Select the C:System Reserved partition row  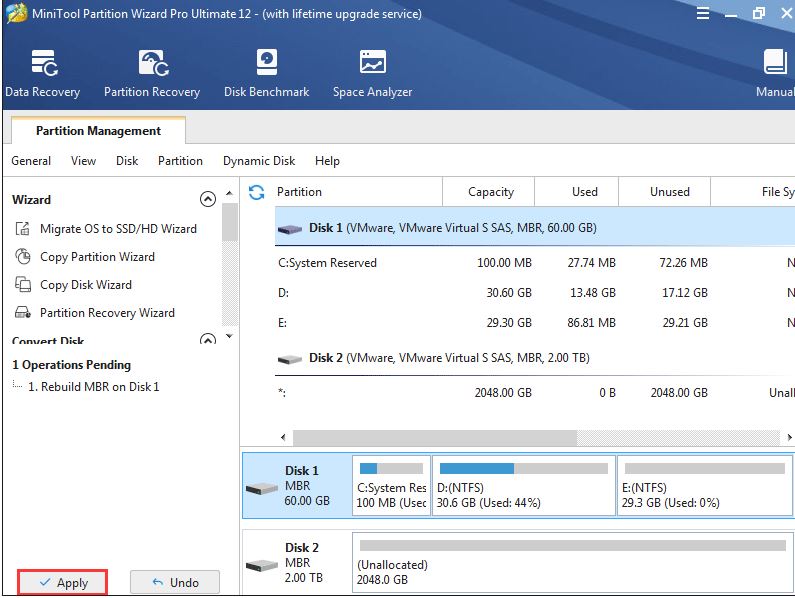click(x=535, y=263)
